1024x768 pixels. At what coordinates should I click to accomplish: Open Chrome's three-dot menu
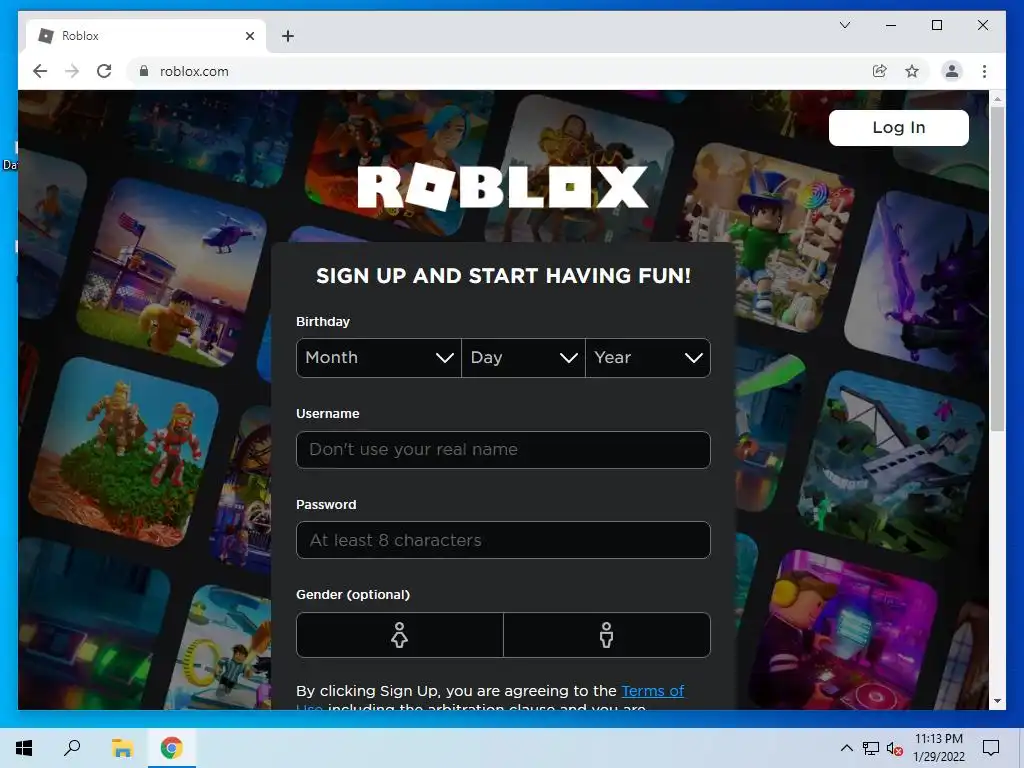click(x=984, y=71)
